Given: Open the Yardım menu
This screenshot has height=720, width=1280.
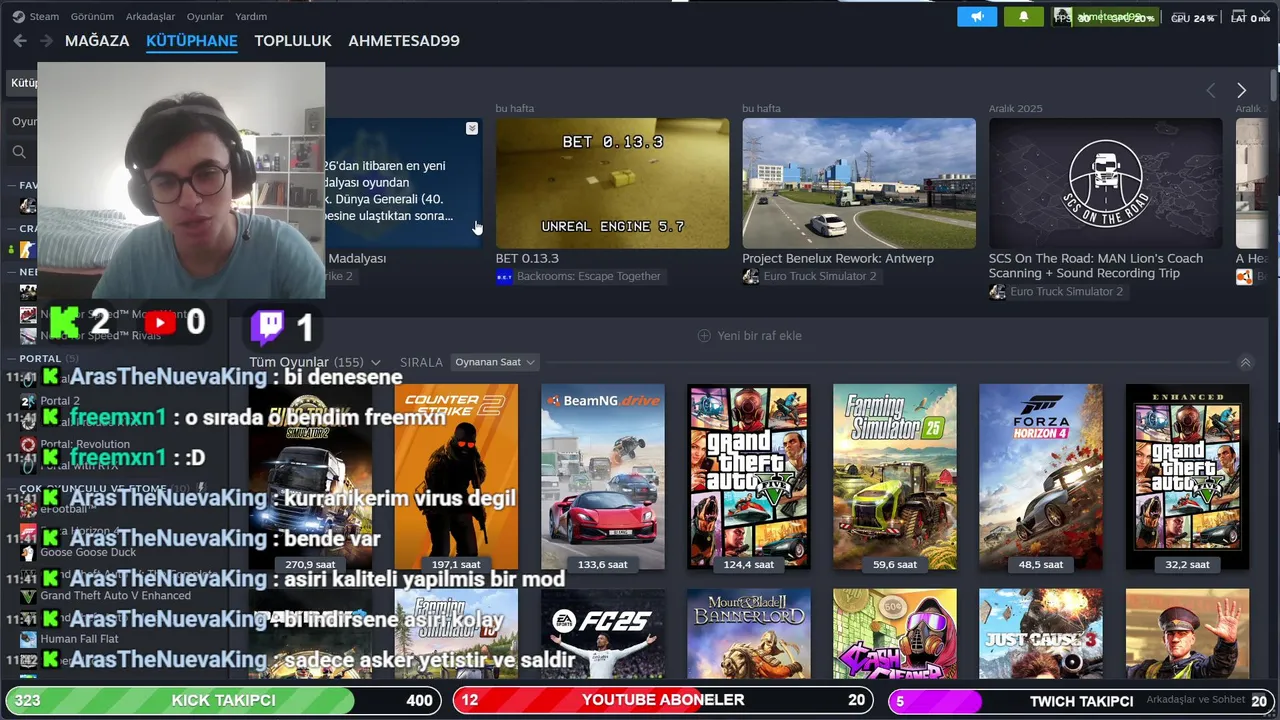Looking at the screenshot, I should pyautogui.click(x=251, y=16).
